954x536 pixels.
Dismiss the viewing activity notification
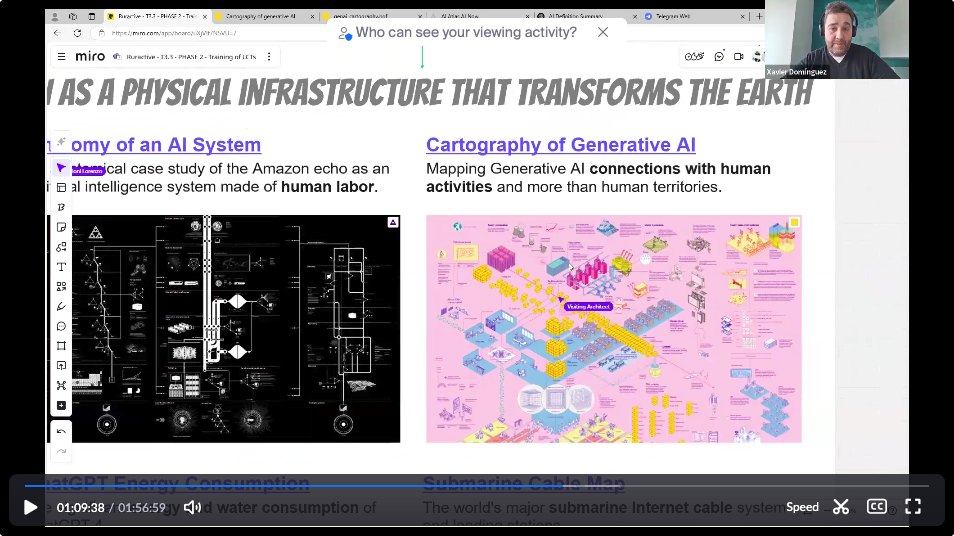[603, 32]
